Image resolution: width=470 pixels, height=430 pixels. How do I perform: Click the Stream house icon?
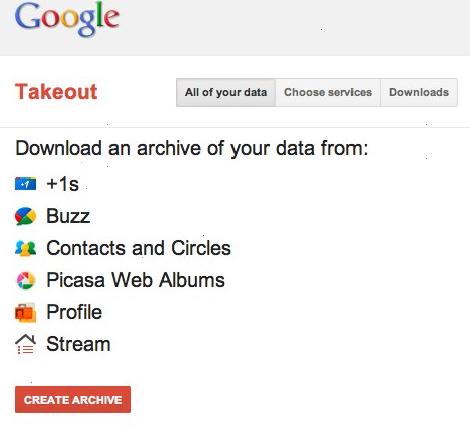coord(25,344)
